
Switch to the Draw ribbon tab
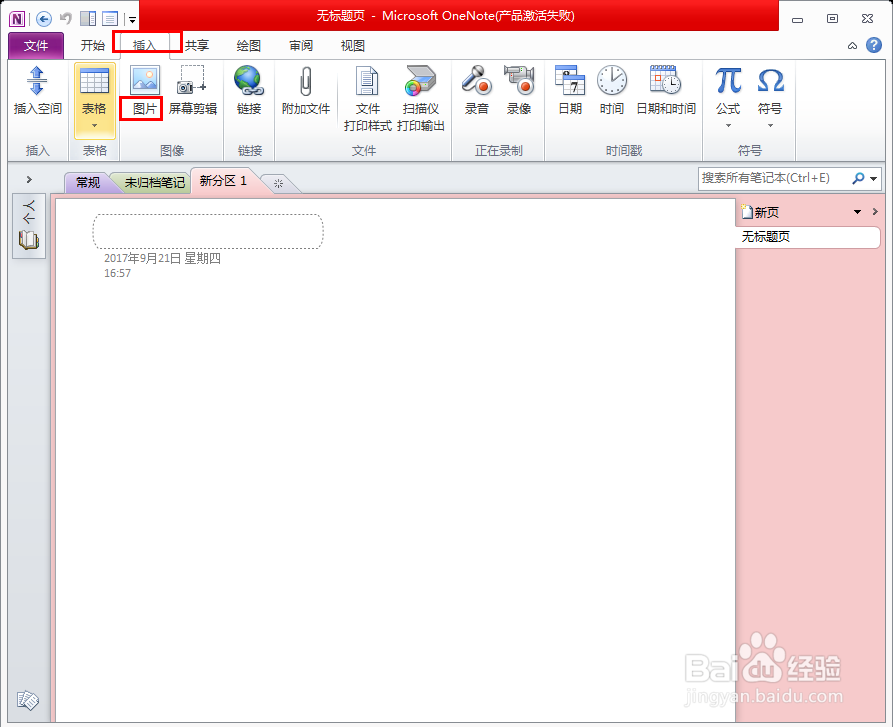[249, 46]
